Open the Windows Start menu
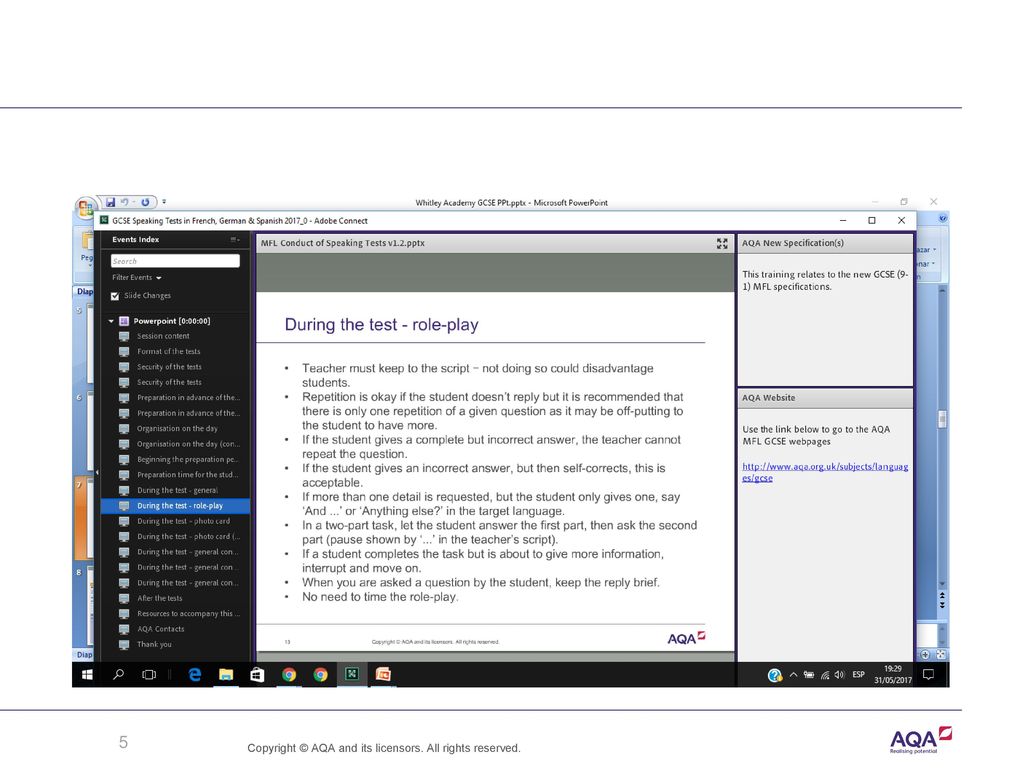Viewport: 1024px width, 768px height. [87, 675]
